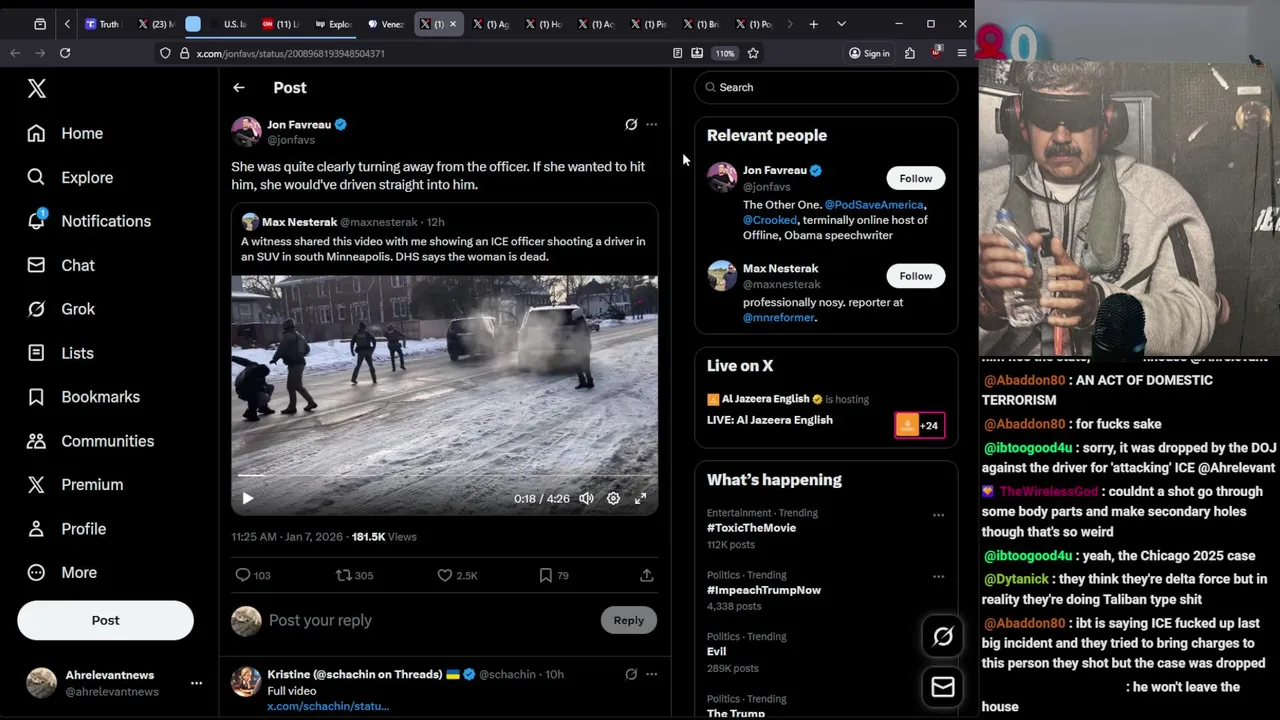Open more options for #ImpeachTrumpNow trend

938,577
